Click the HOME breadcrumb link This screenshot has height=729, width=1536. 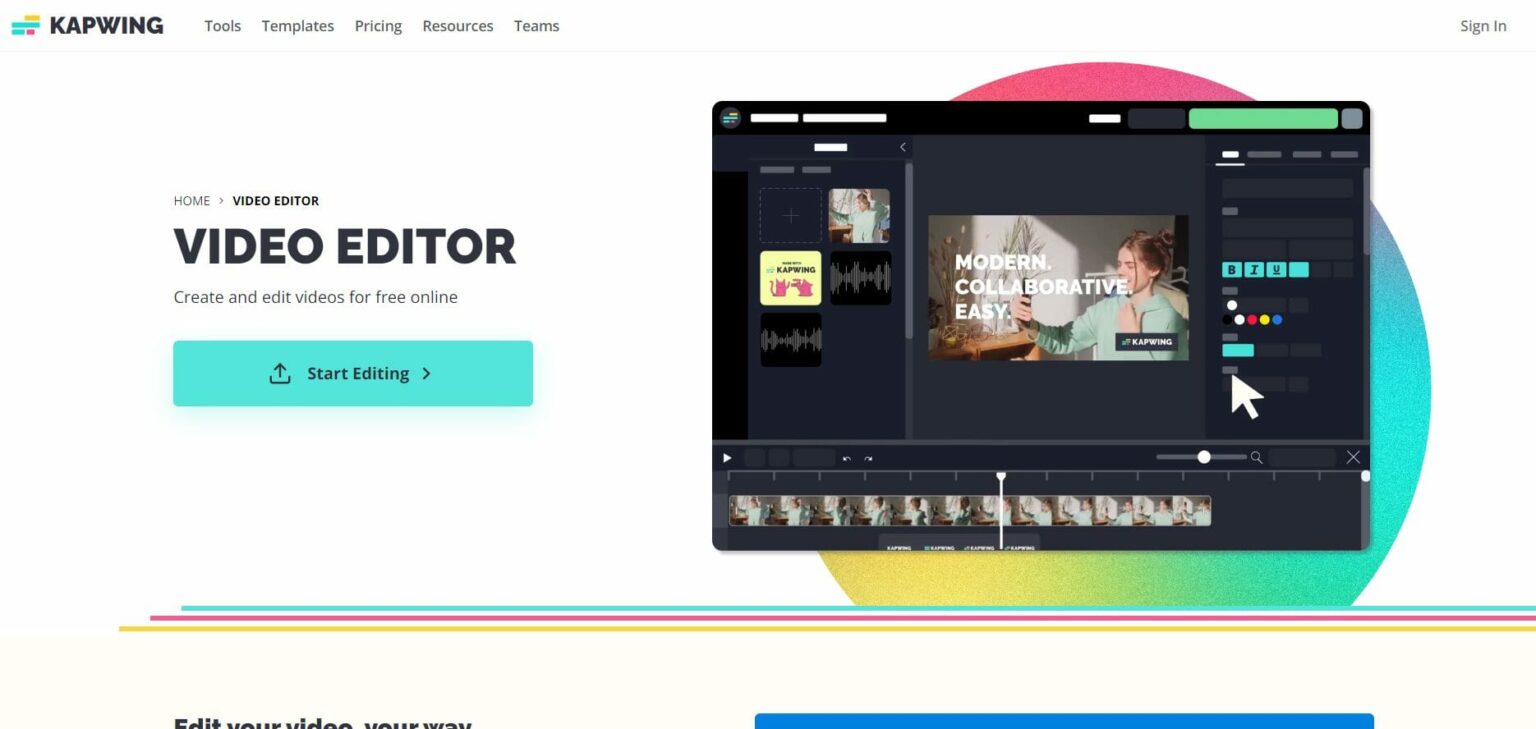tap(191, 201)
